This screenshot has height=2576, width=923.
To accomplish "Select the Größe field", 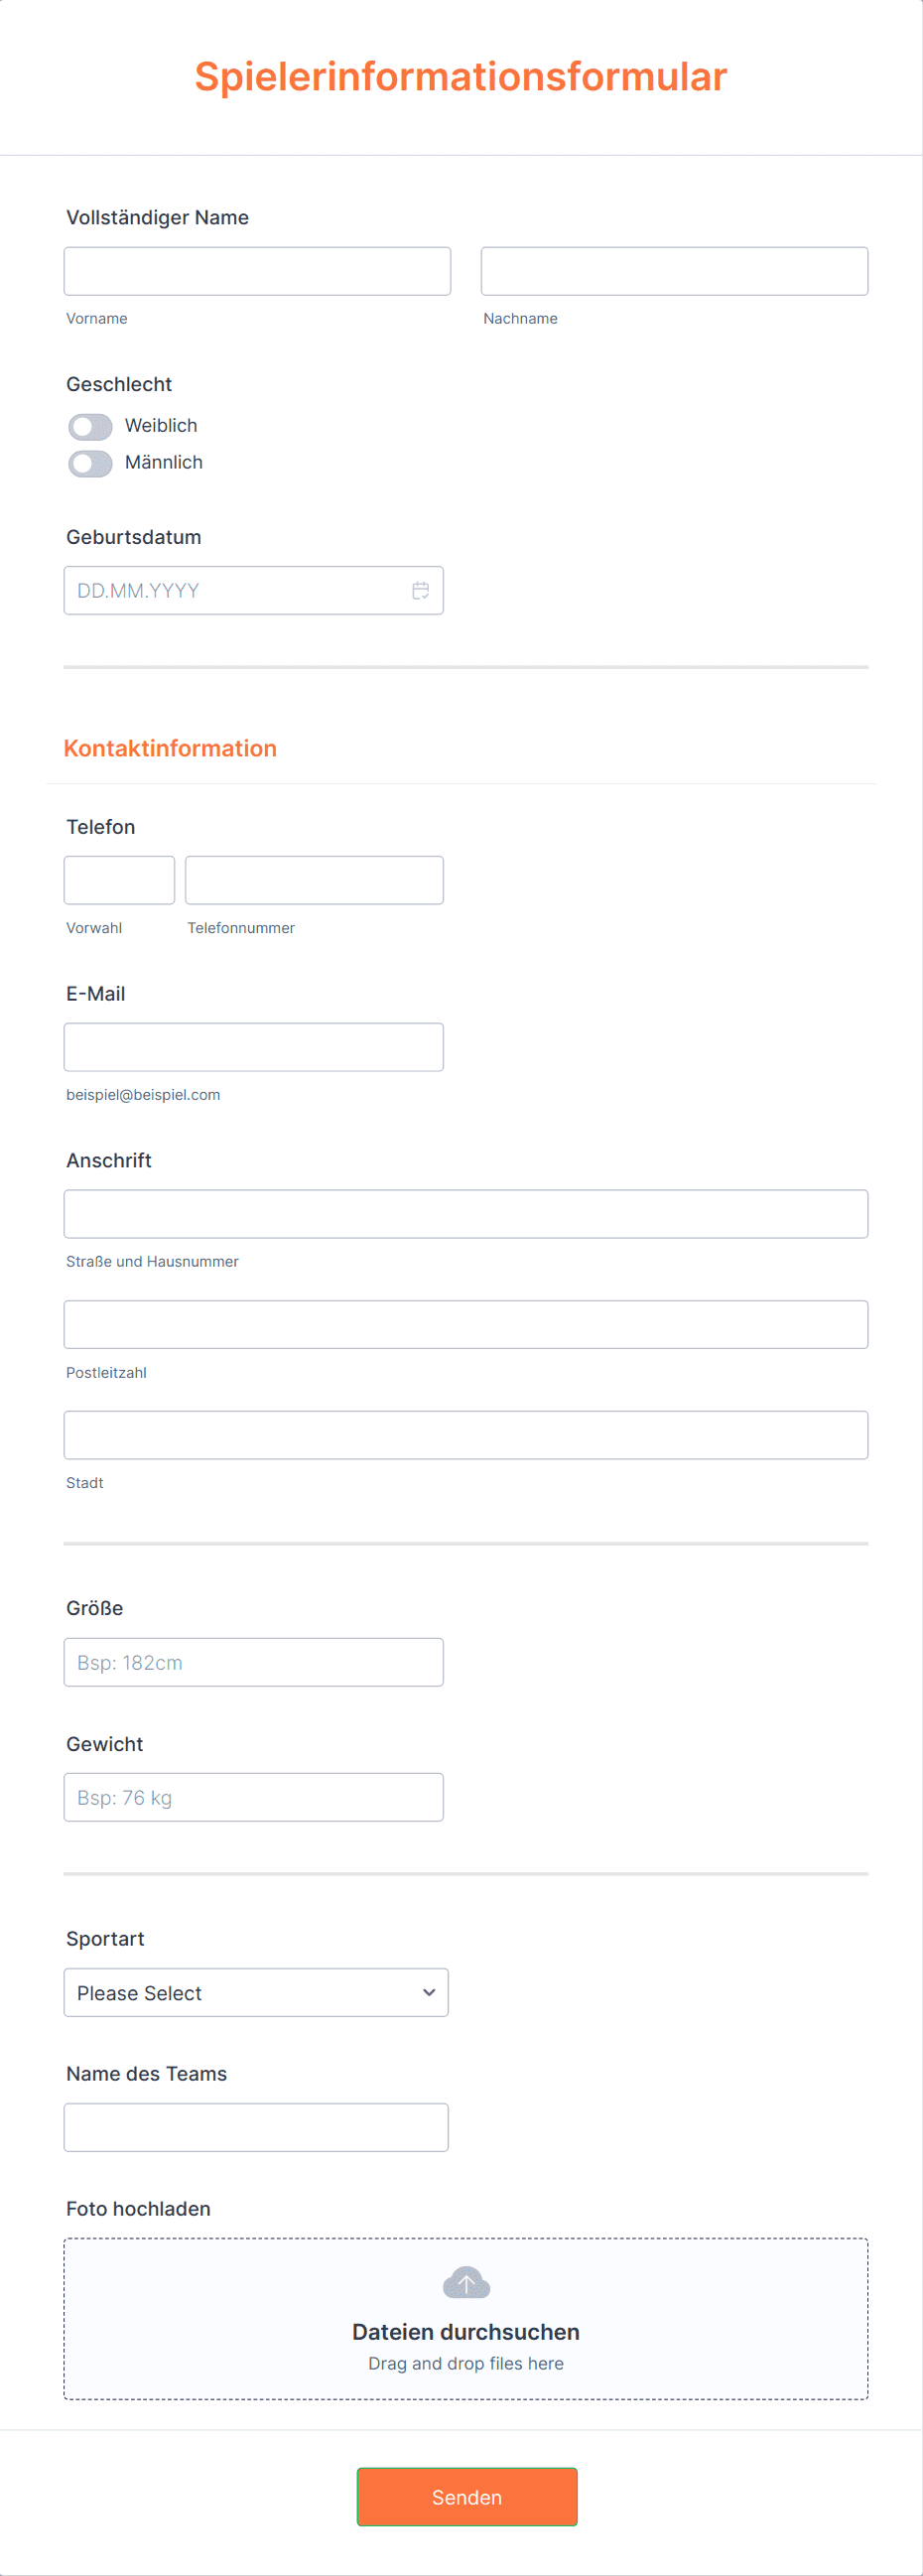I will coord(254,1662).
